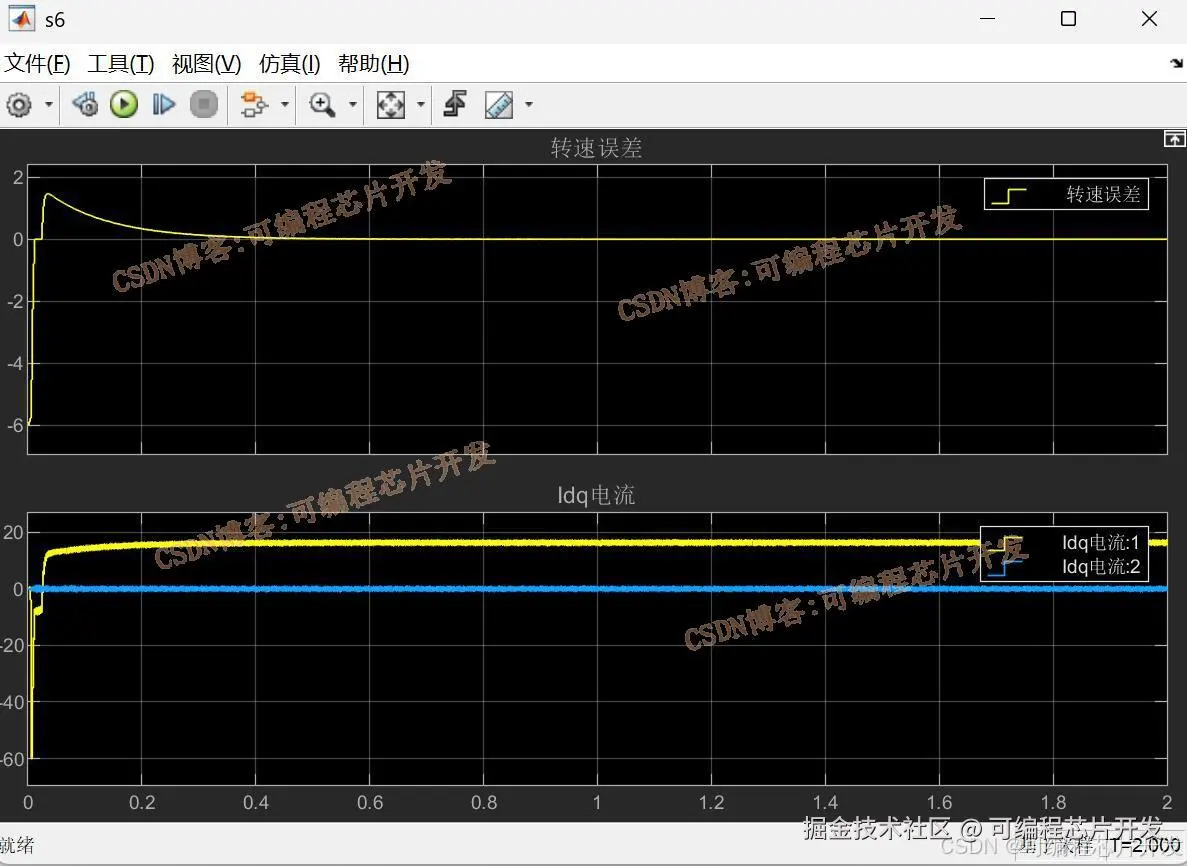Run the simulation with the play button
1187x866 pixels.
click(x=124, y=104)
